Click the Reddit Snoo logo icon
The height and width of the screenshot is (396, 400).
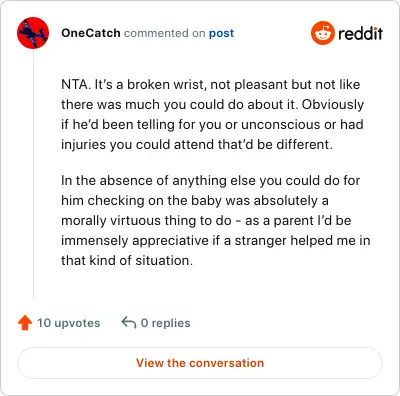[x=323, y=33]
